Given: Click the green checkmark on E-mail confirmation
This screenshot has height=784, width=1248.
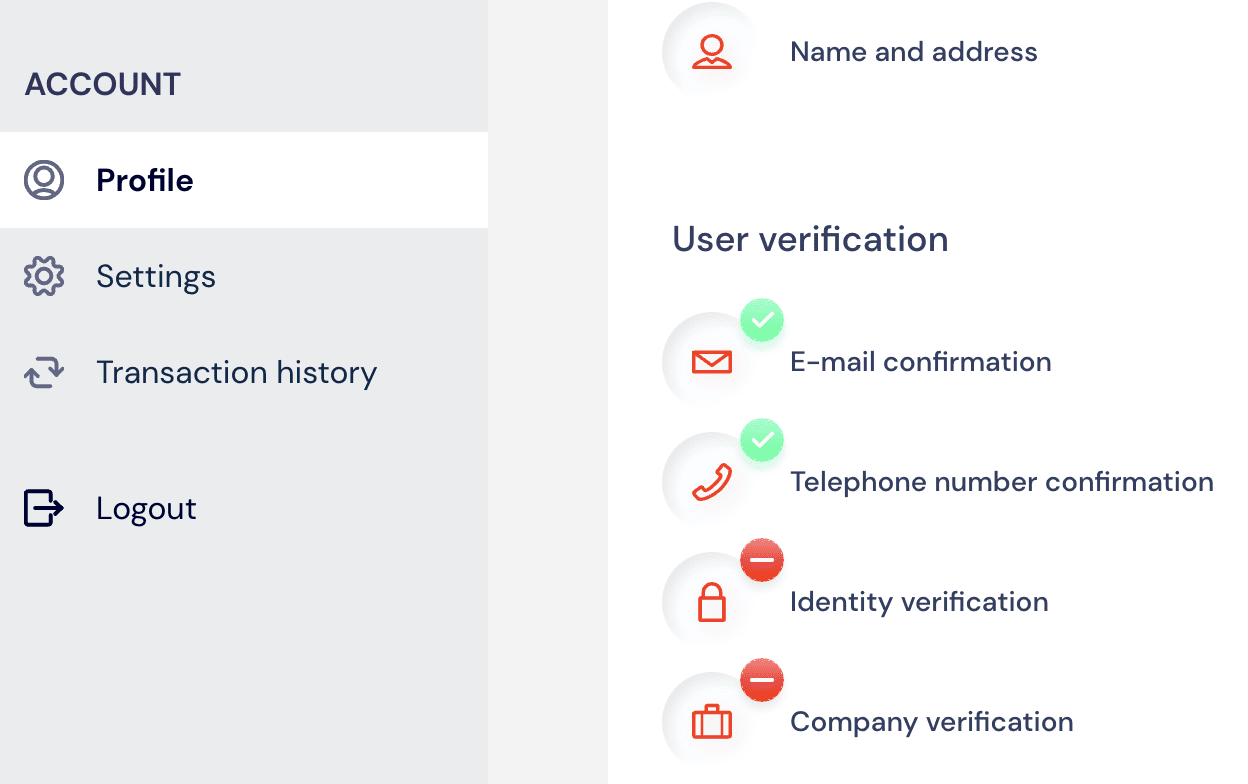Looking at the screenshot, I should tap(762, 320).
